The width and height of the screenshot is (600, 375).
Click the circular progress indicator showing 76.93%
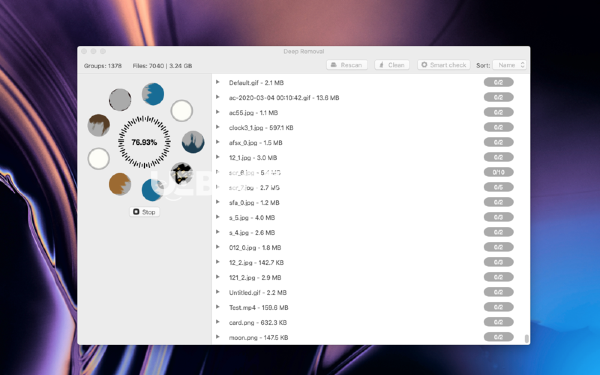pos(144,142)
